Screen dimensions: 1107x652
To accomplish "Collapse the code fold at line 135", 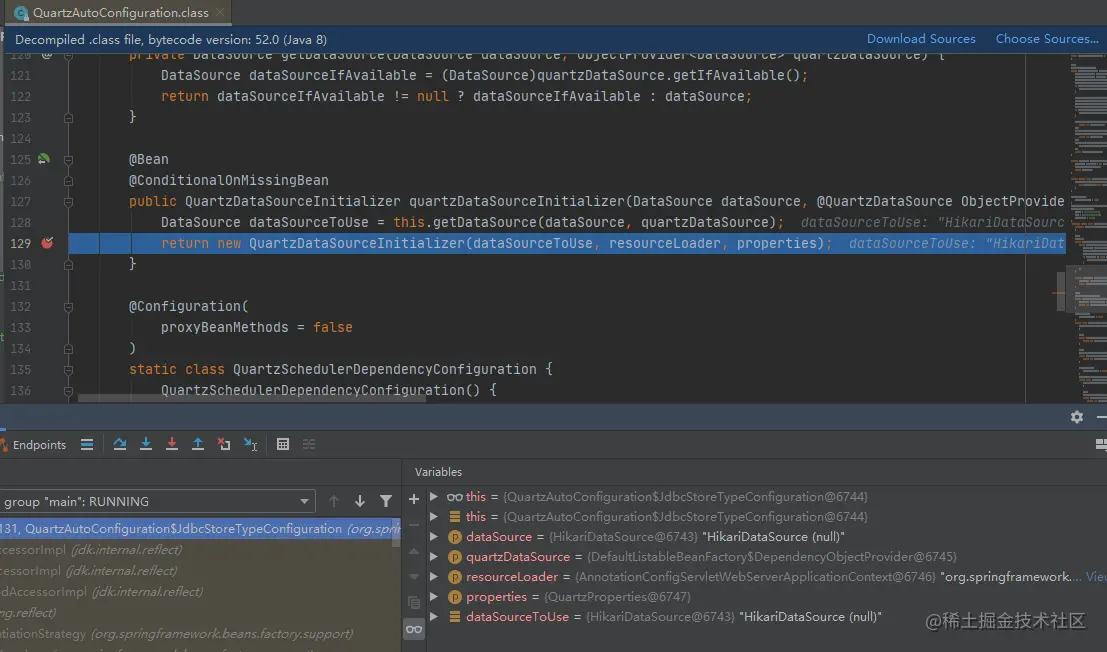I will tap(68, 370).
